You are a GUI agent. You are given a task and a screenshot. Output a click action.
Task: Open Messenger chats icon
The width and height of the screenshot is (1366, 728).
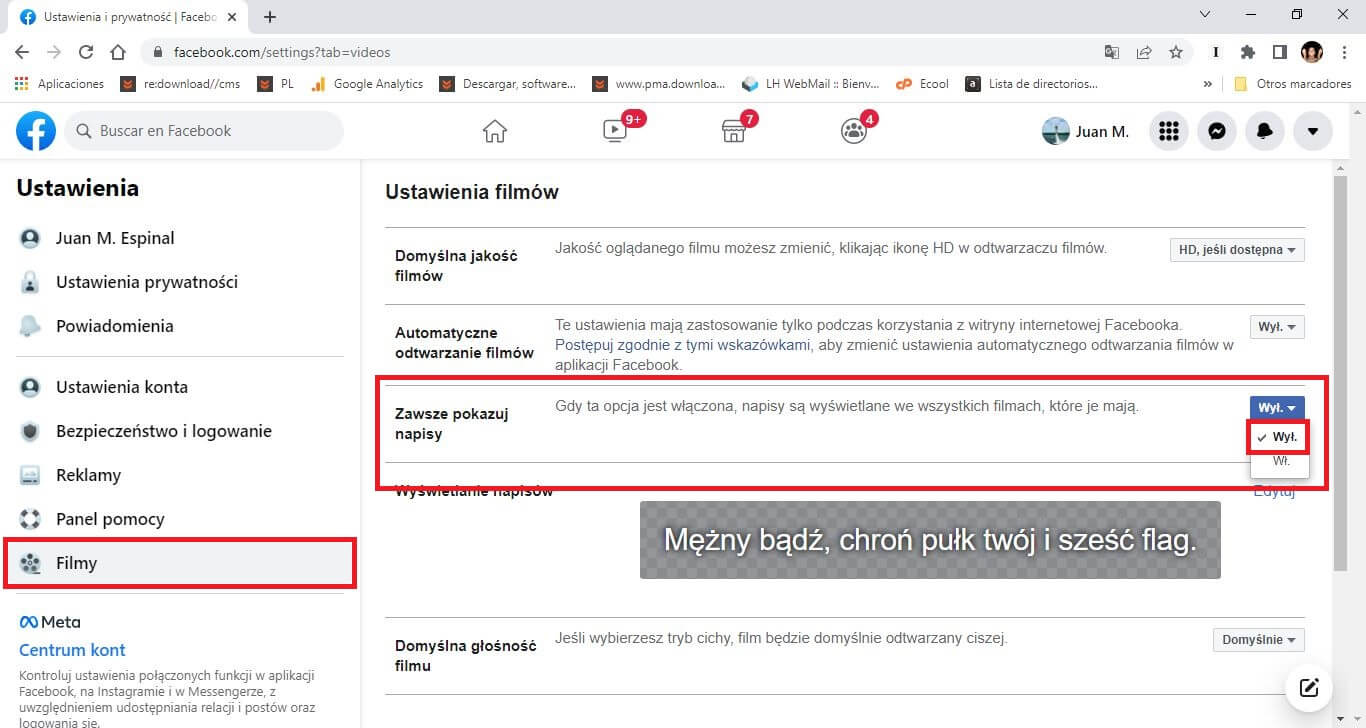click(1216, 131)
